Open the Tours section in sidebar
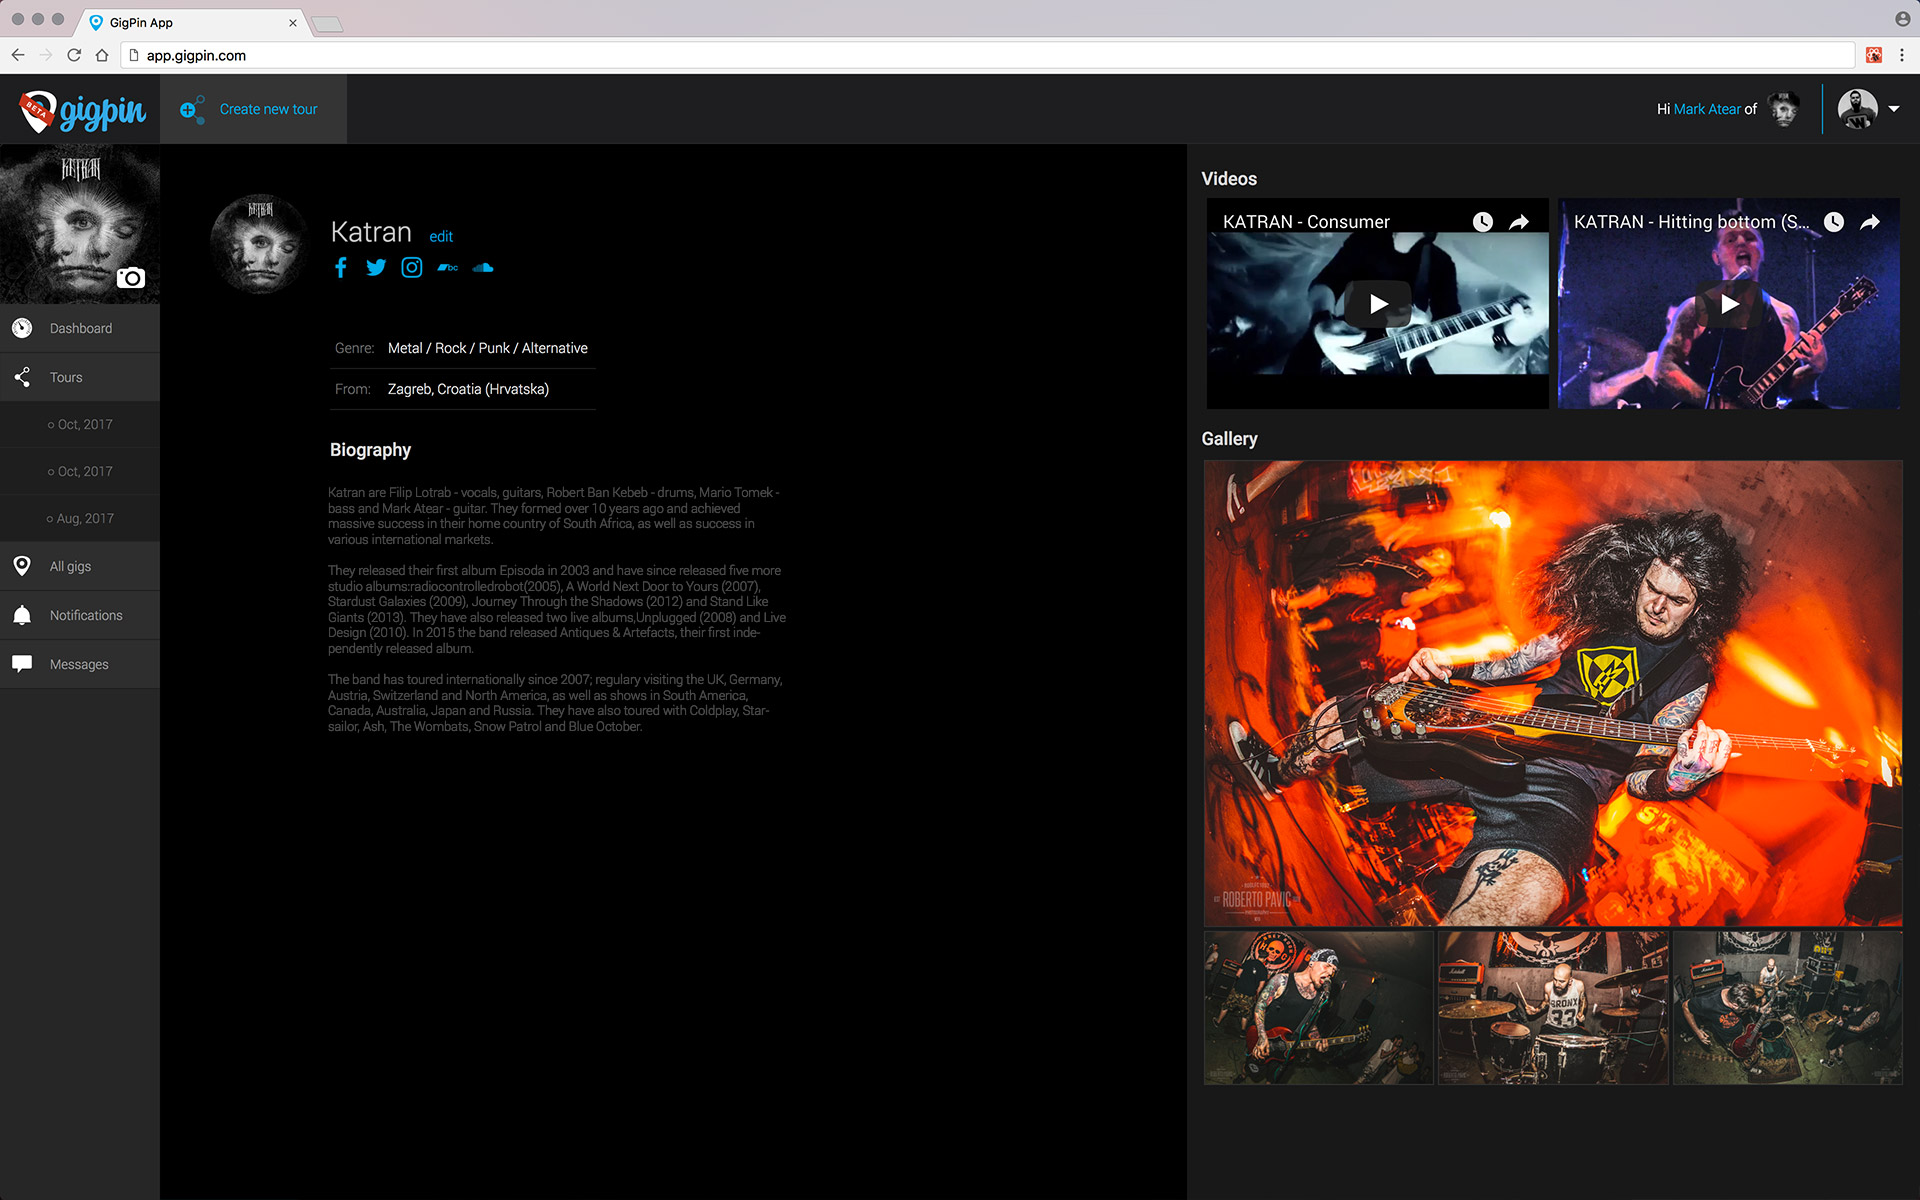The image size is (1920, 1200). coord(66,377)
